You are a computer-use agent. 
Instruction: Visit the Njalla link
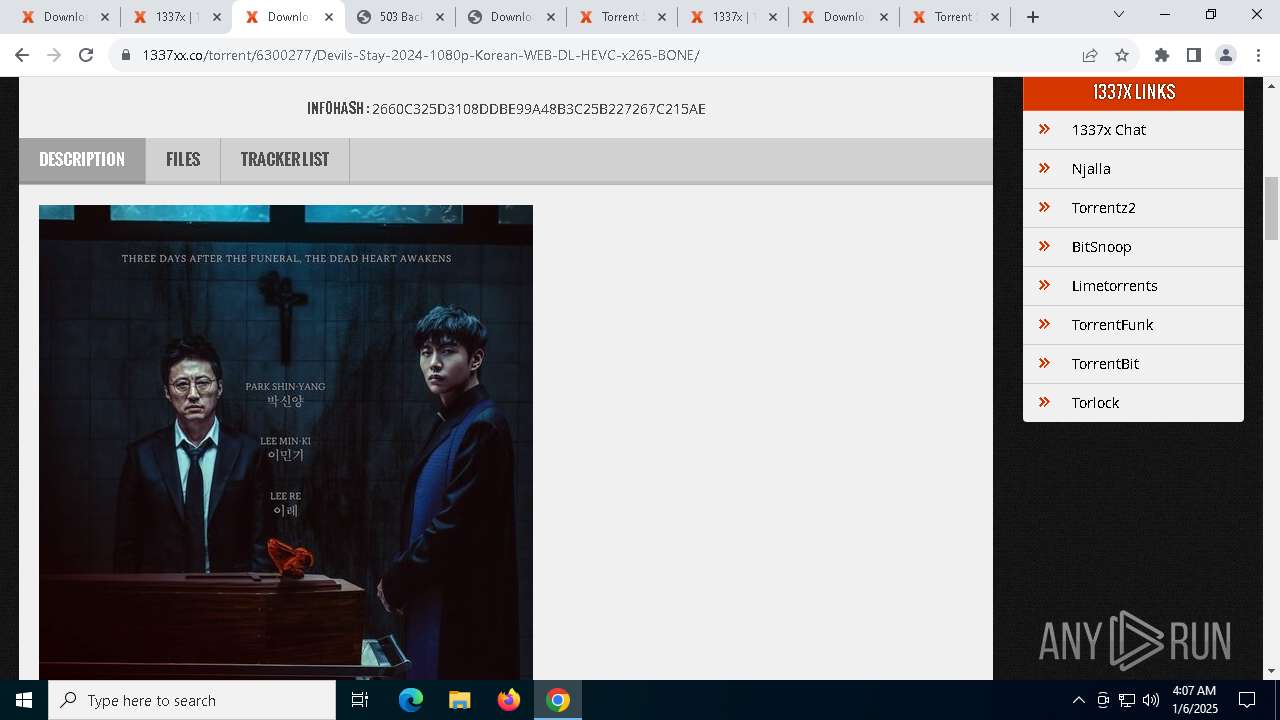[1091, 169]
